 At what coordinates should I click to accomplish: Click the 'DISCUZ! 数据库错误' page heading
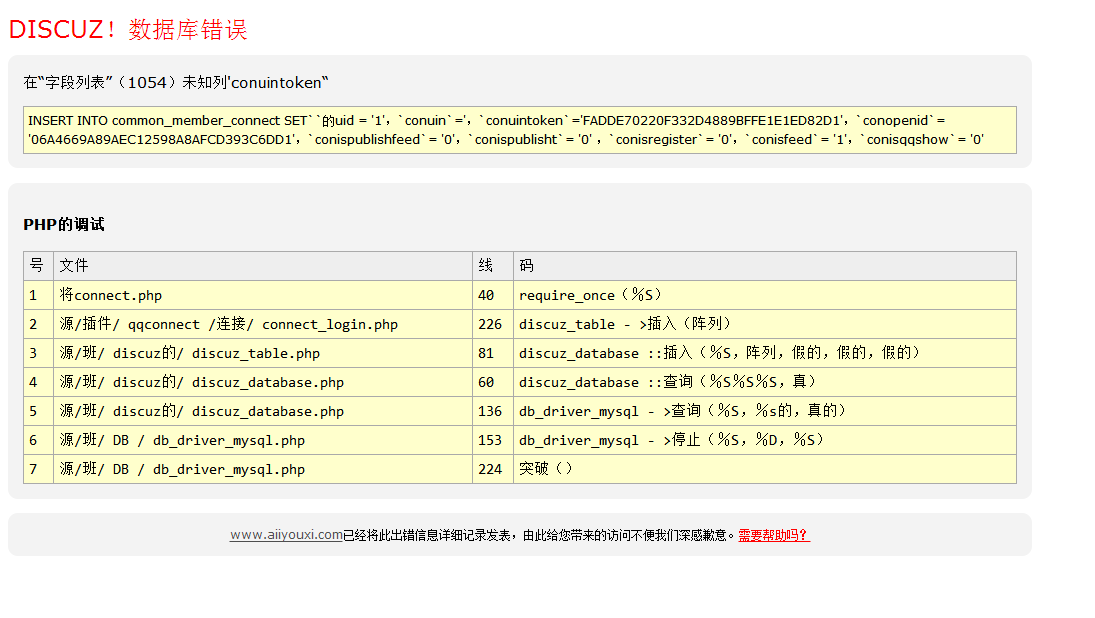pos(128,30)
